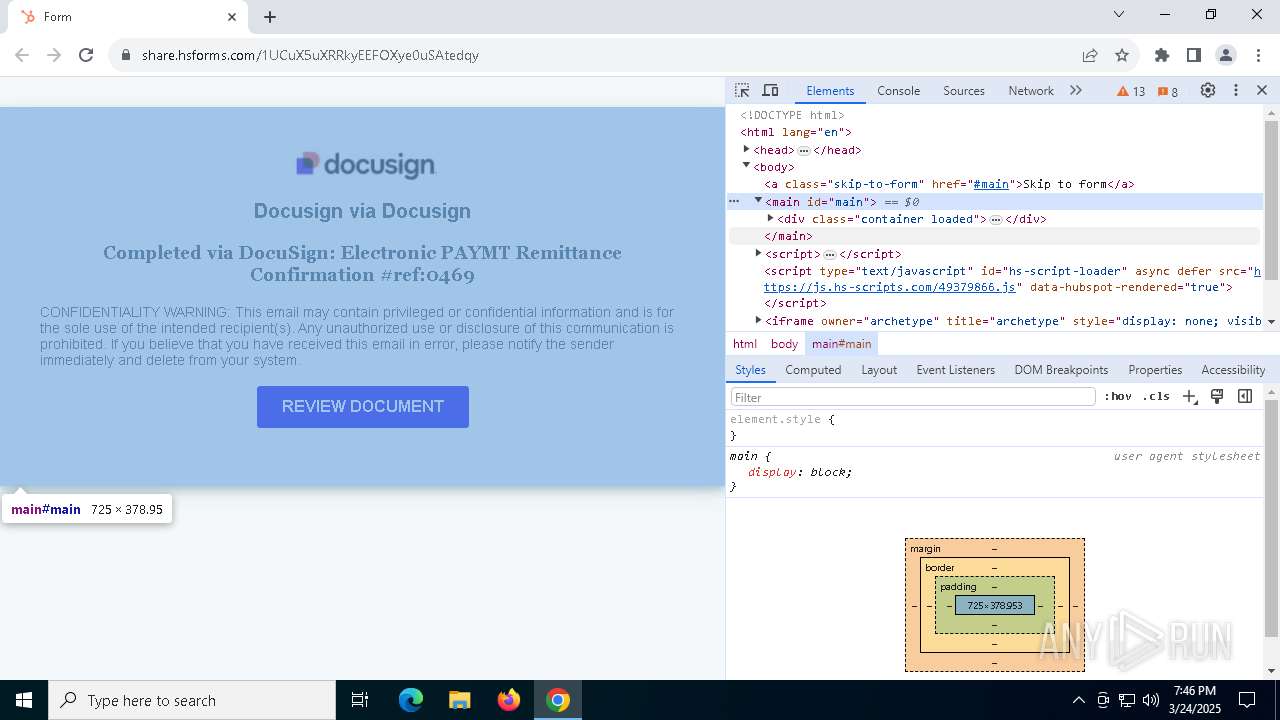This screenshot has height=720, width=1280.
Task: Add a new style rule plus icon
Action: click(1189, 396)
